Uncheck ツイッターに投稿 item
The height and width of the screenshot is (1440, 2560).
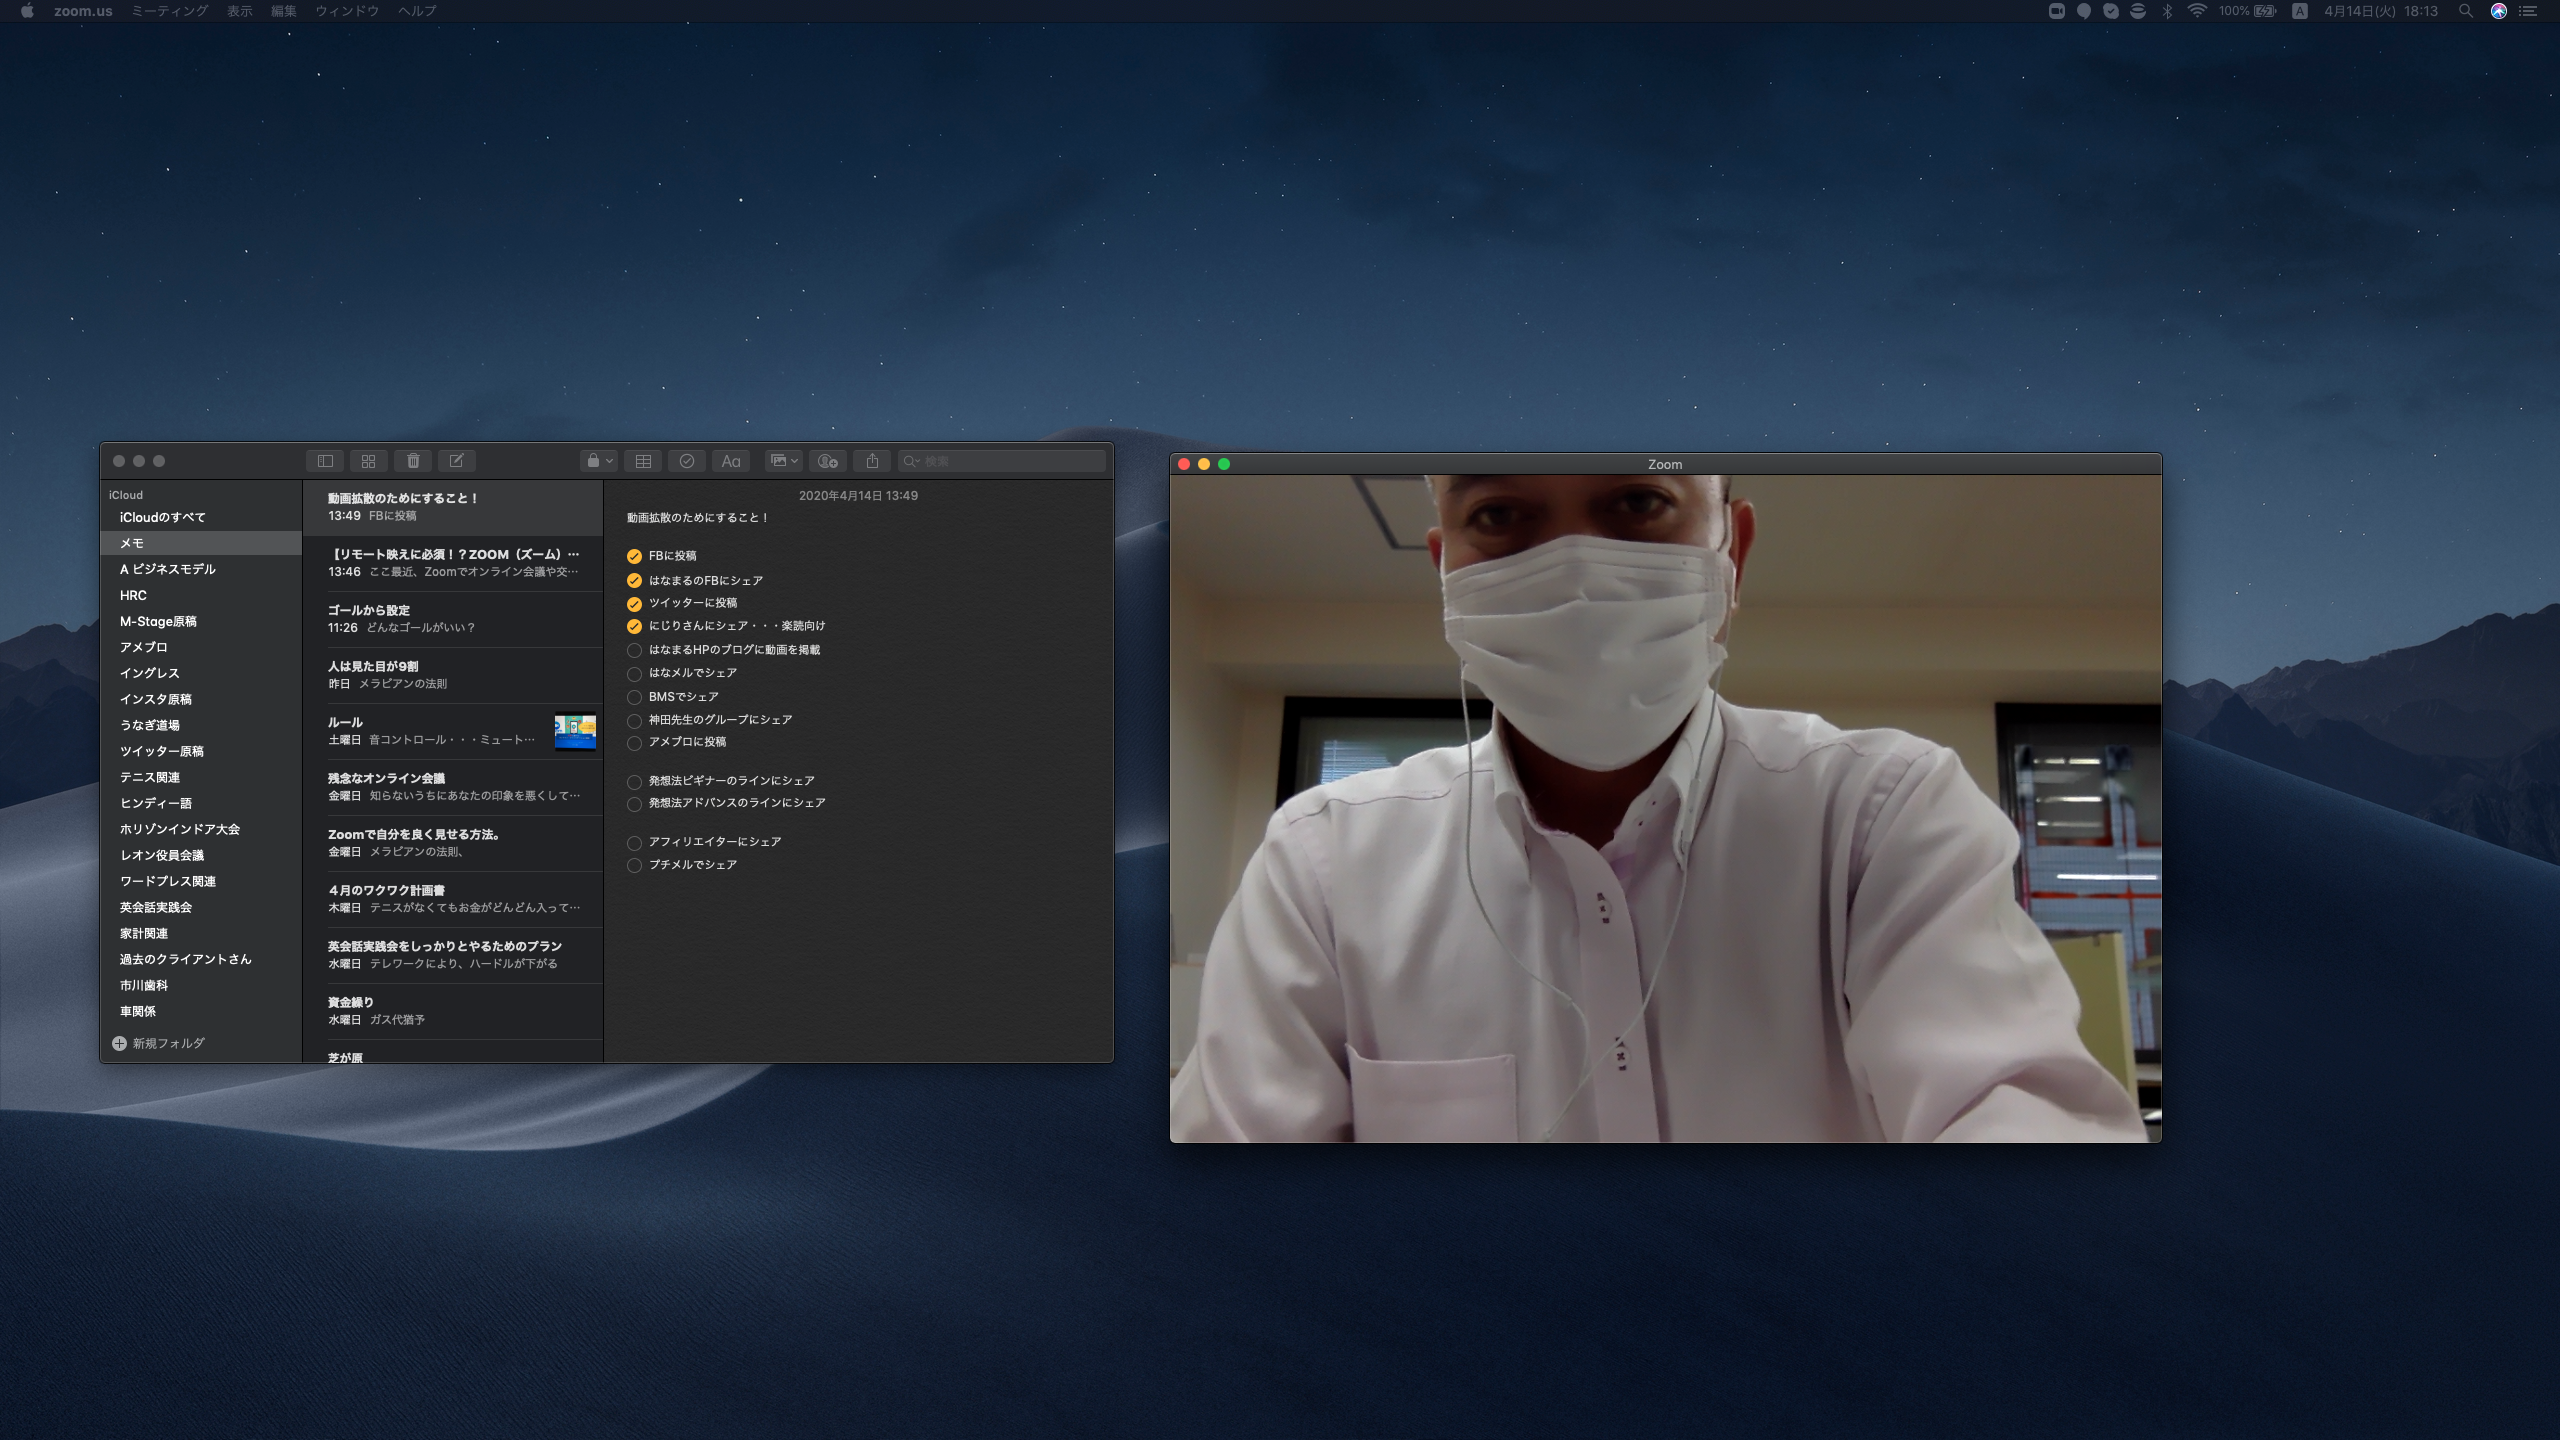coord(634,603)
